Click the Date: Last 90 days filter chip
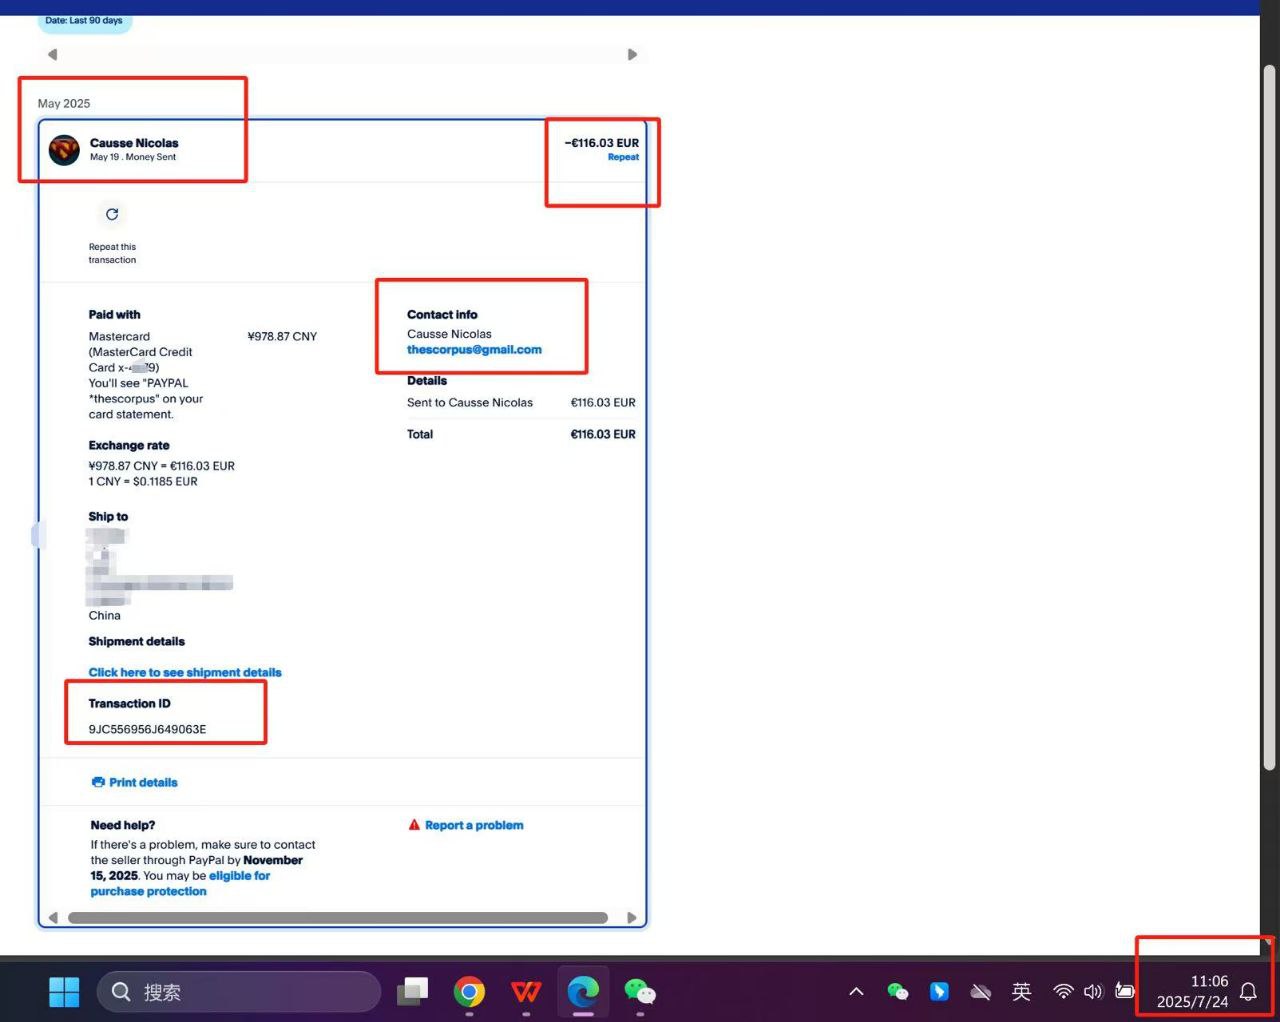This screenshot has width=1280, height=1022. pos(84,21)
